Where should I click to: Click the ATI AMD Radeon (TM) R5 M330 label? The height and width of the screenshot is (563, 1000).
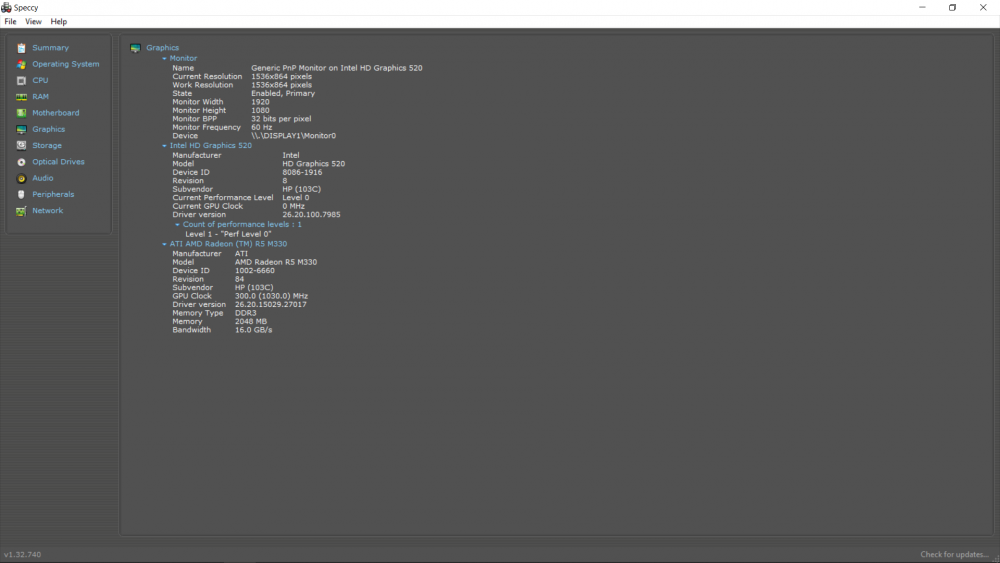click(228, 244)
